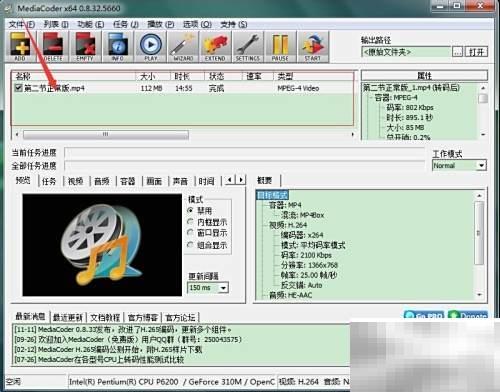500x392 pixels.
Task: Open the 最新消息 news tab
Action: 30,316
